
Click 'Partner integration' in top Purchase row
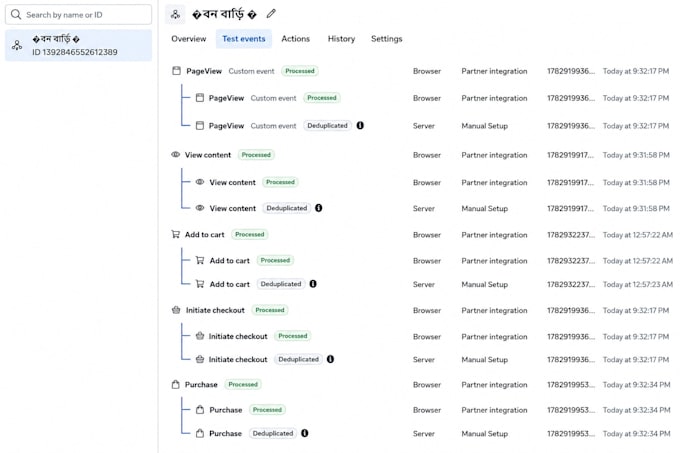pos(494,385)
